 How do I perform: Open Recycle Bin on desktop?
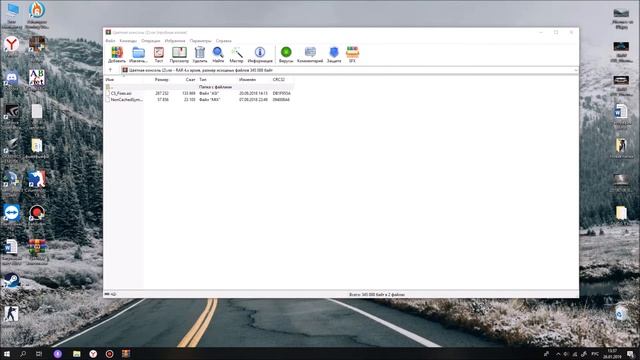(x=620, y=313)
